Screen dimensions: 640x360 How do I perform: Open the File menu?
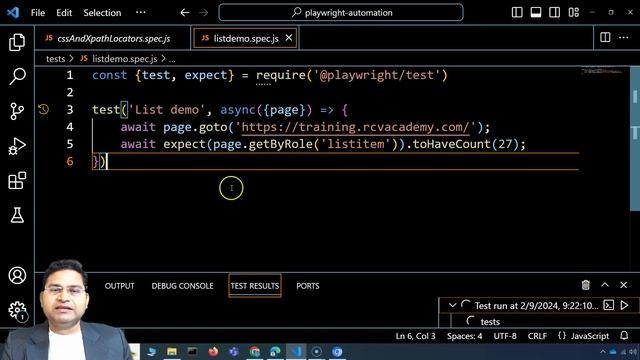(38, 13)
